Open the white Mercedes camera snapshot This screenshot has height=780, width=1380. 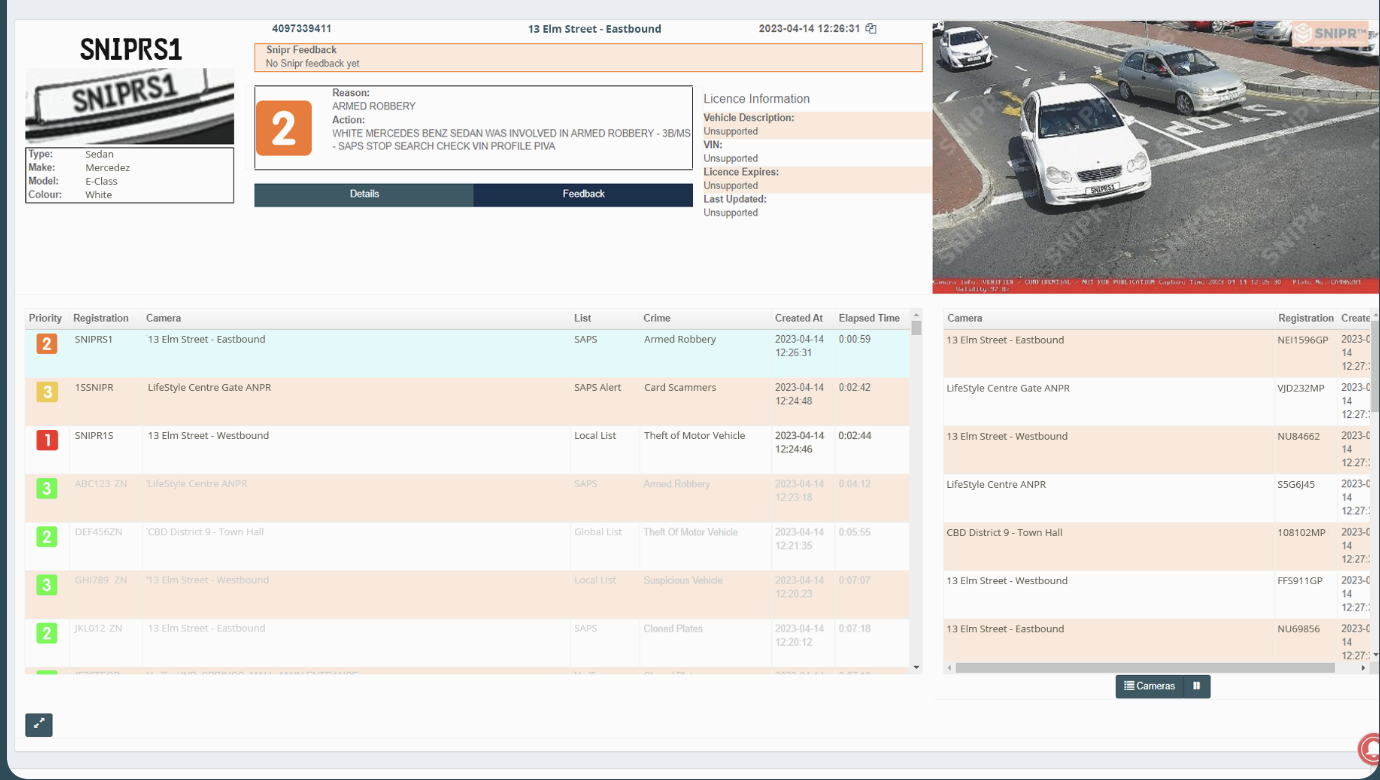coord(1156,157)
